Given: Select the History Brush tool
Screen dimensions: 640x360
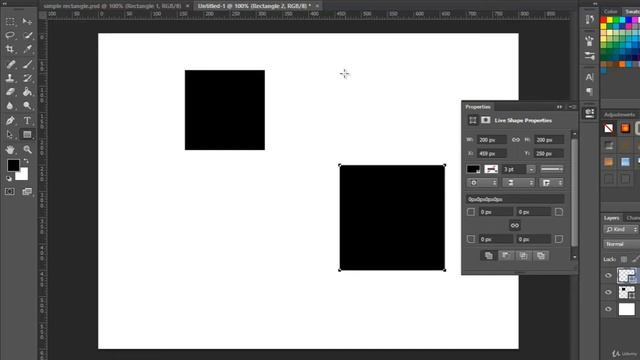Looking at the screenshot, I should pos(27,78).
